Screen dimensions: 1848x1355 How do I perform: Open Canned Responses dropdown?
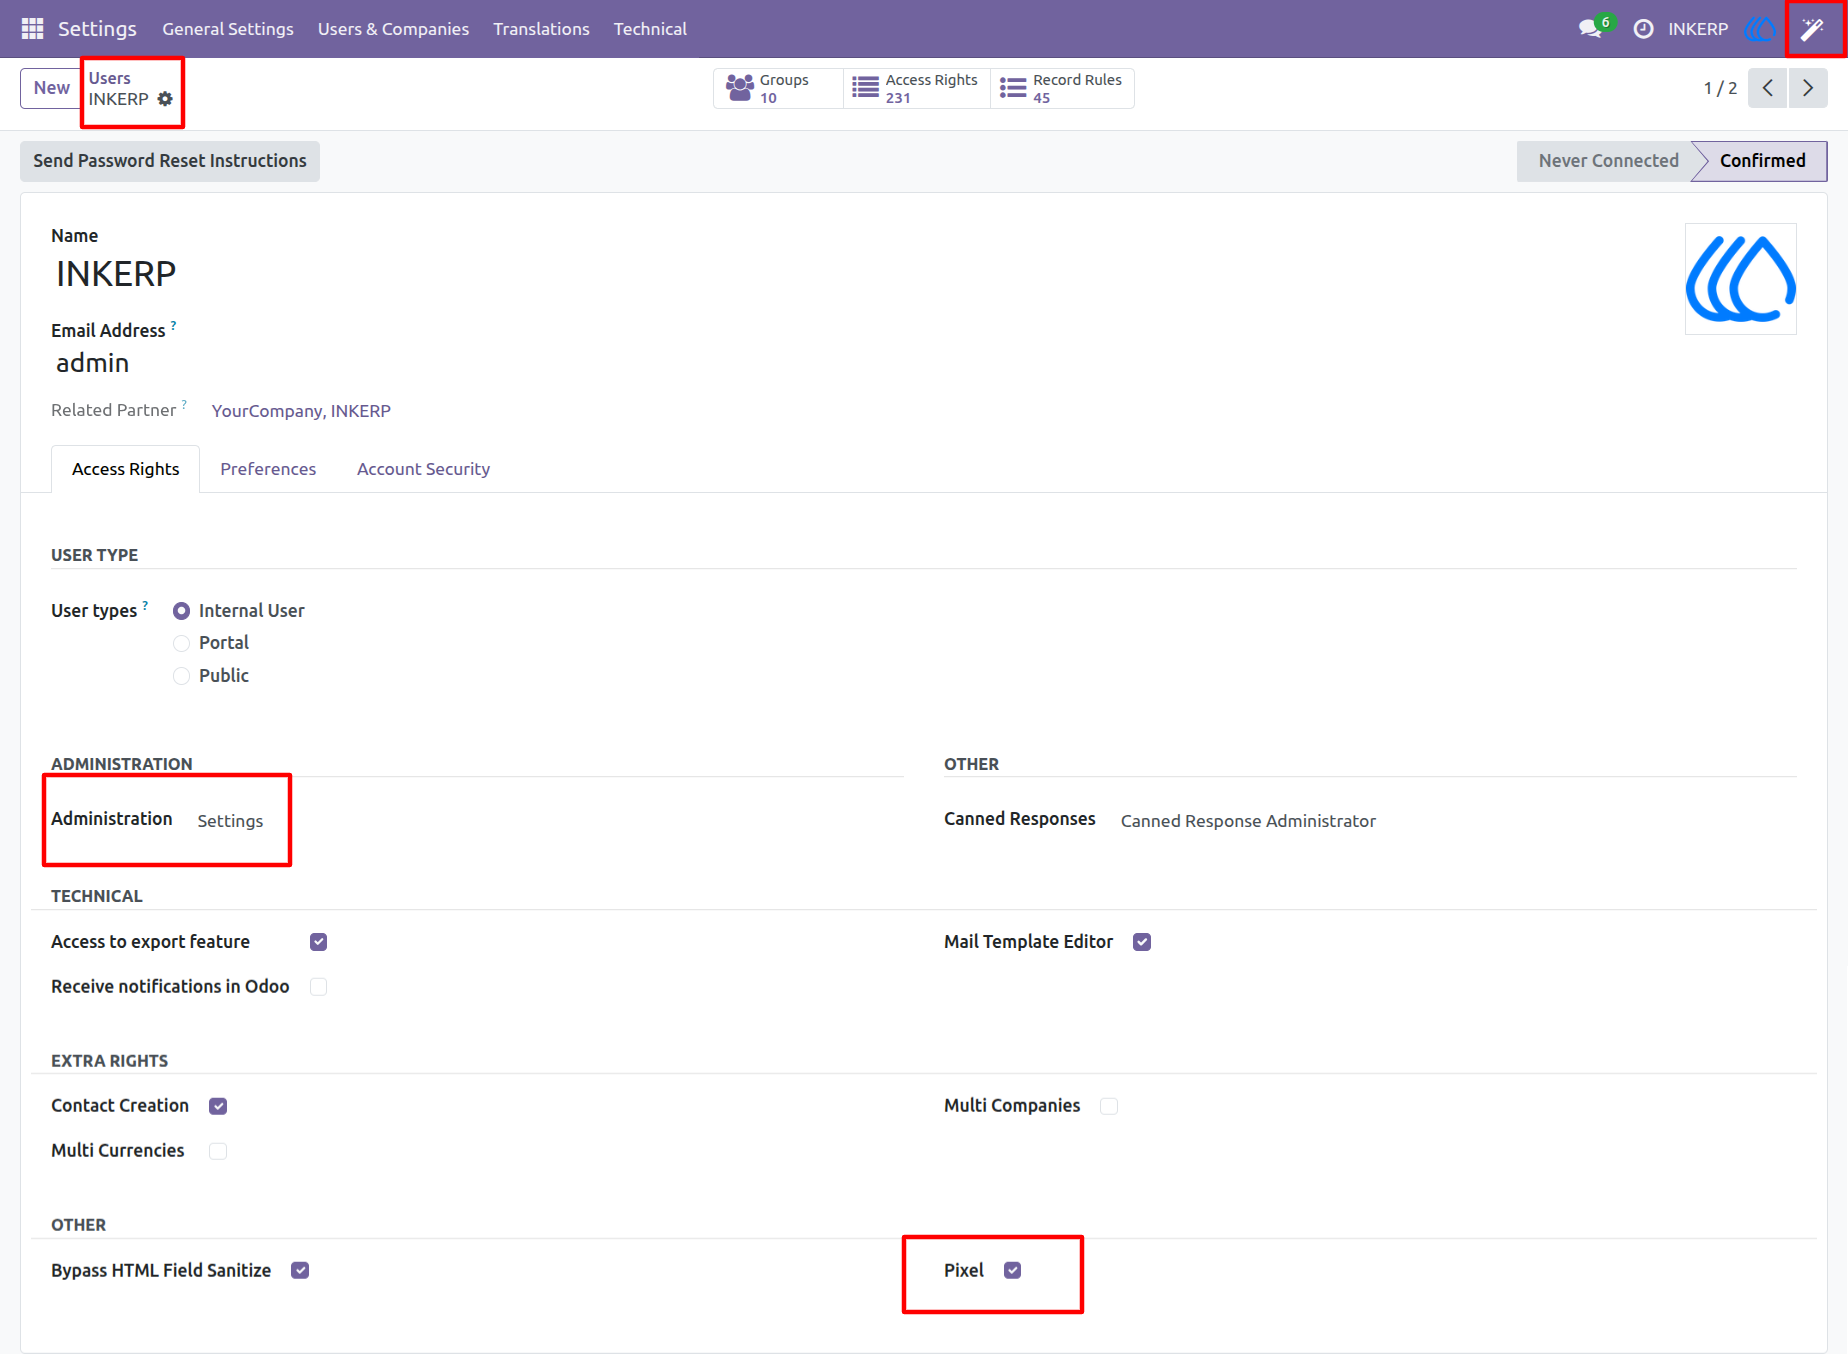click(x=1248, y=821)
